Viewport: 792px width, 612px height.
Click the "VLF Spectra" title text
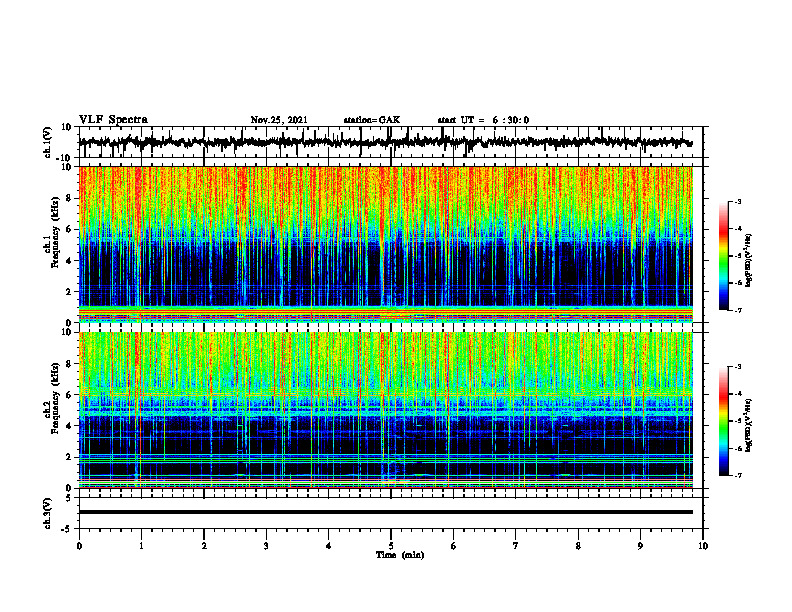[113, 120]
